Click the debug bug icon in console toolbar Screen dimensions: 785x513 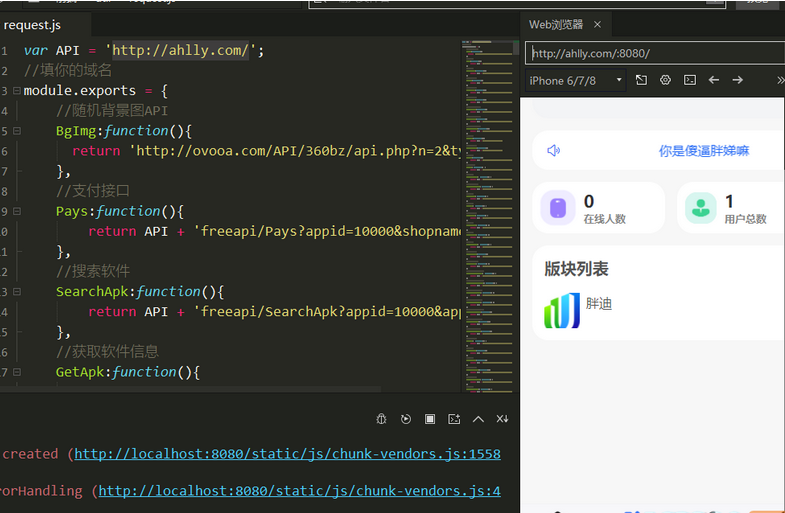(x=381, y=419)
